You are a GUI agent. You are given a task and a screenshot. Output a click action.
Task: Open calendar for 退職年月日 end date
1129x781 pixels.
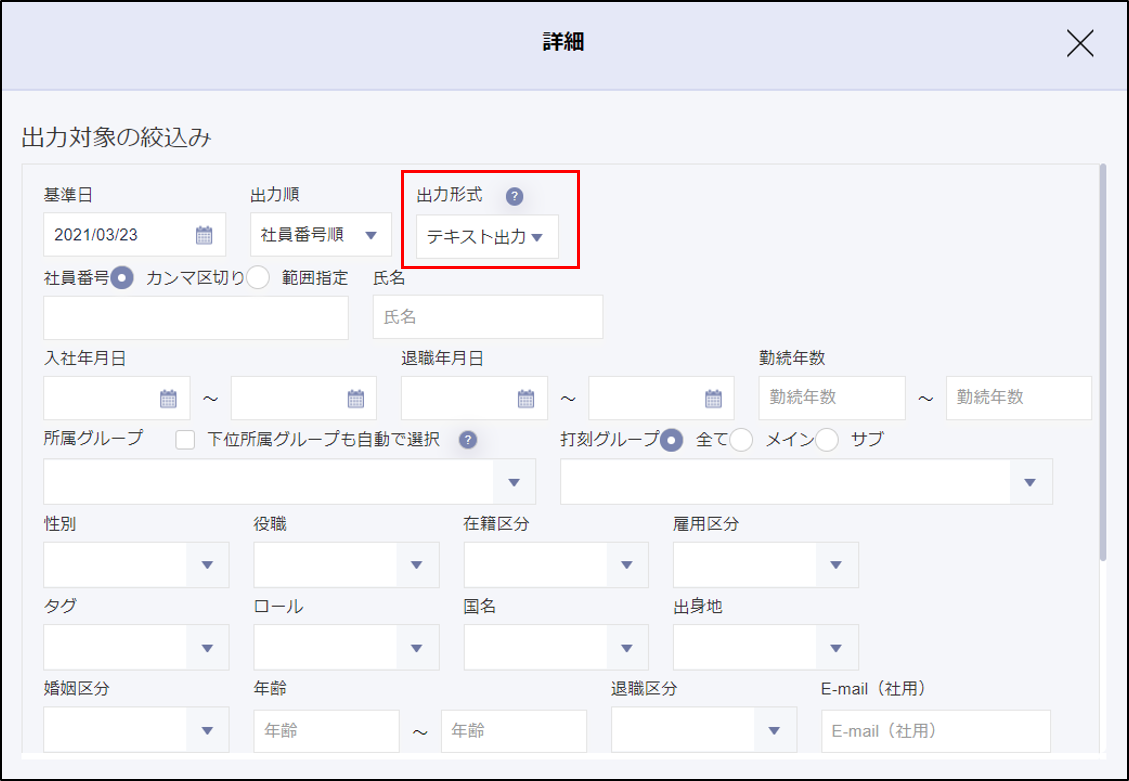click(x=713, y=398)
